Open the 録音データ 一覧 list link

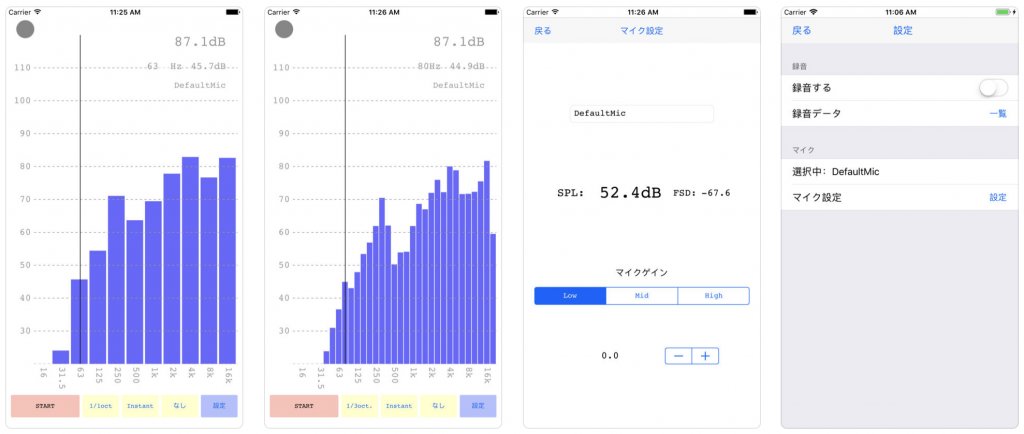point(997,114)
